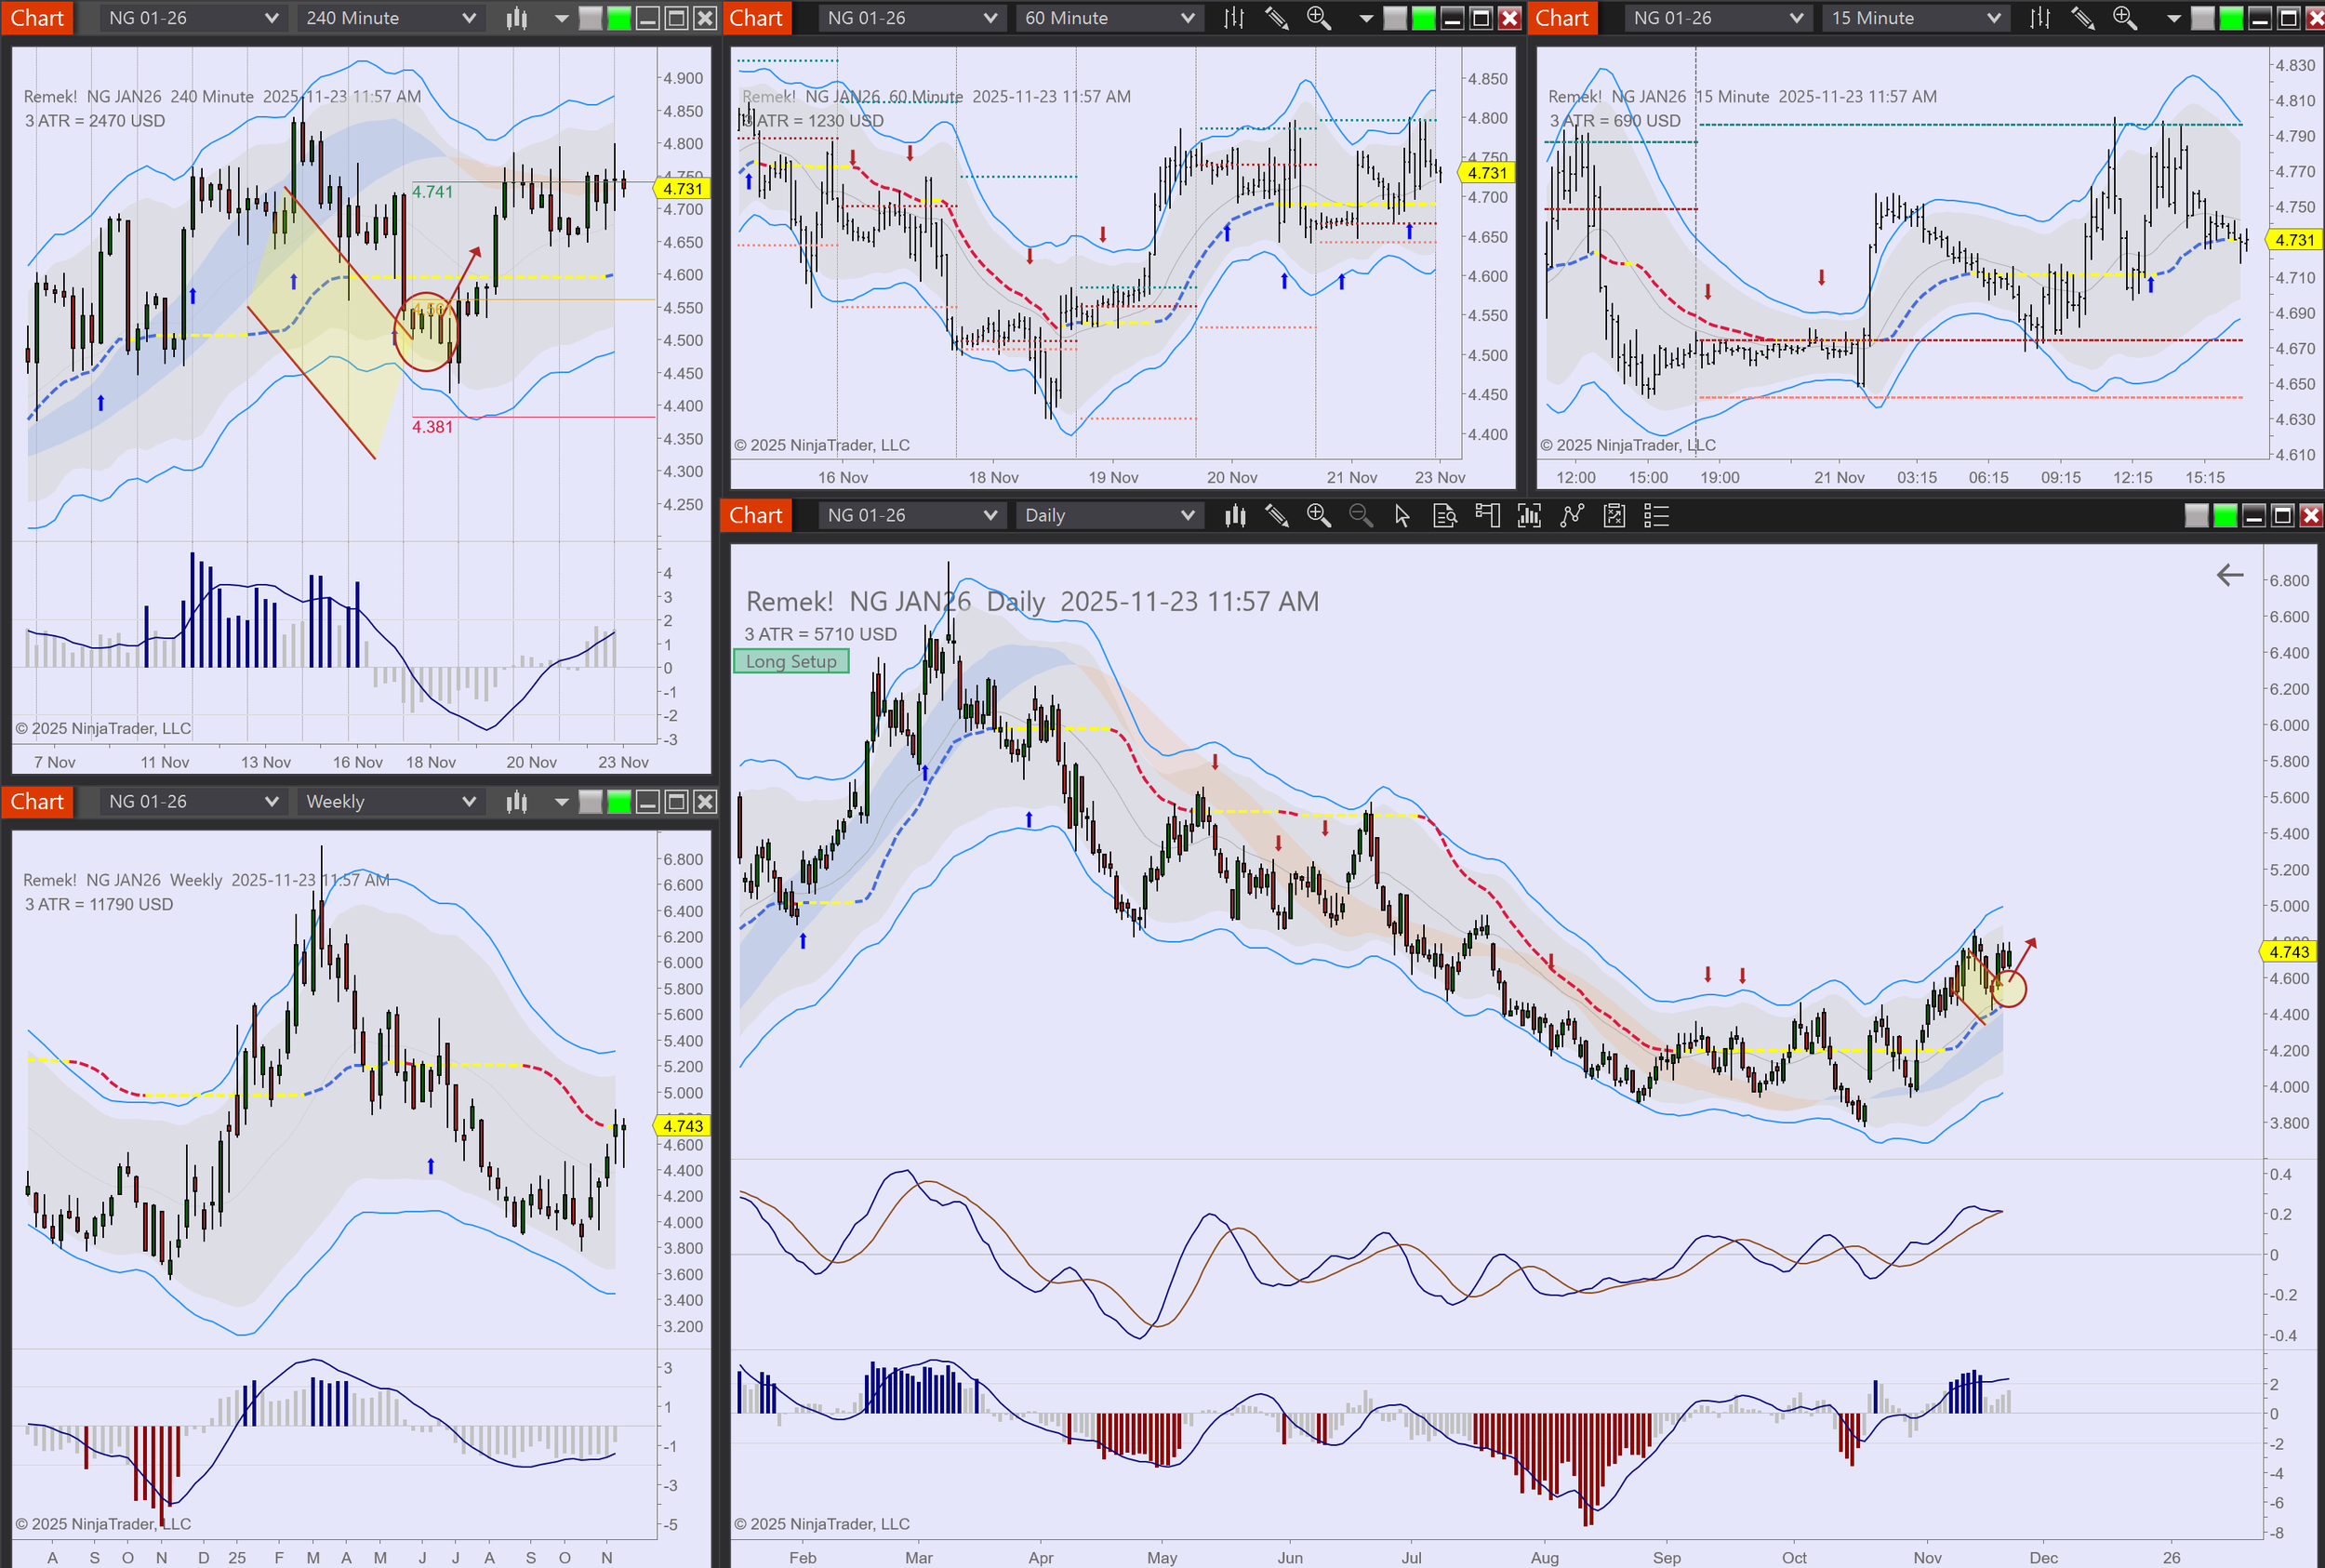Click the Chart tab of the 60 Minute window
The width and height of the screenshot is (2325, 1568).
pos(756,18)
